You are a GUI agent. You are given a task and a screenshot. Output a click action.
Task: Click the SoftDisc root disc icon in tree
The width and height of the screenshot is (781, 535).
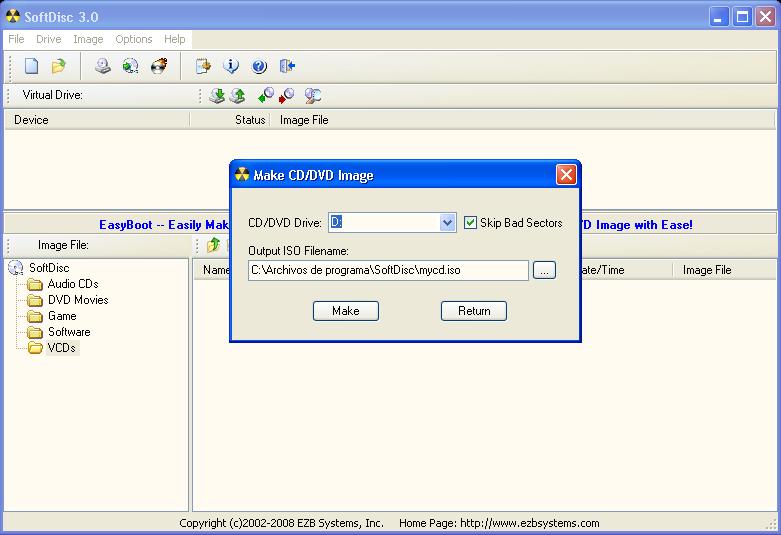point(16,268)
